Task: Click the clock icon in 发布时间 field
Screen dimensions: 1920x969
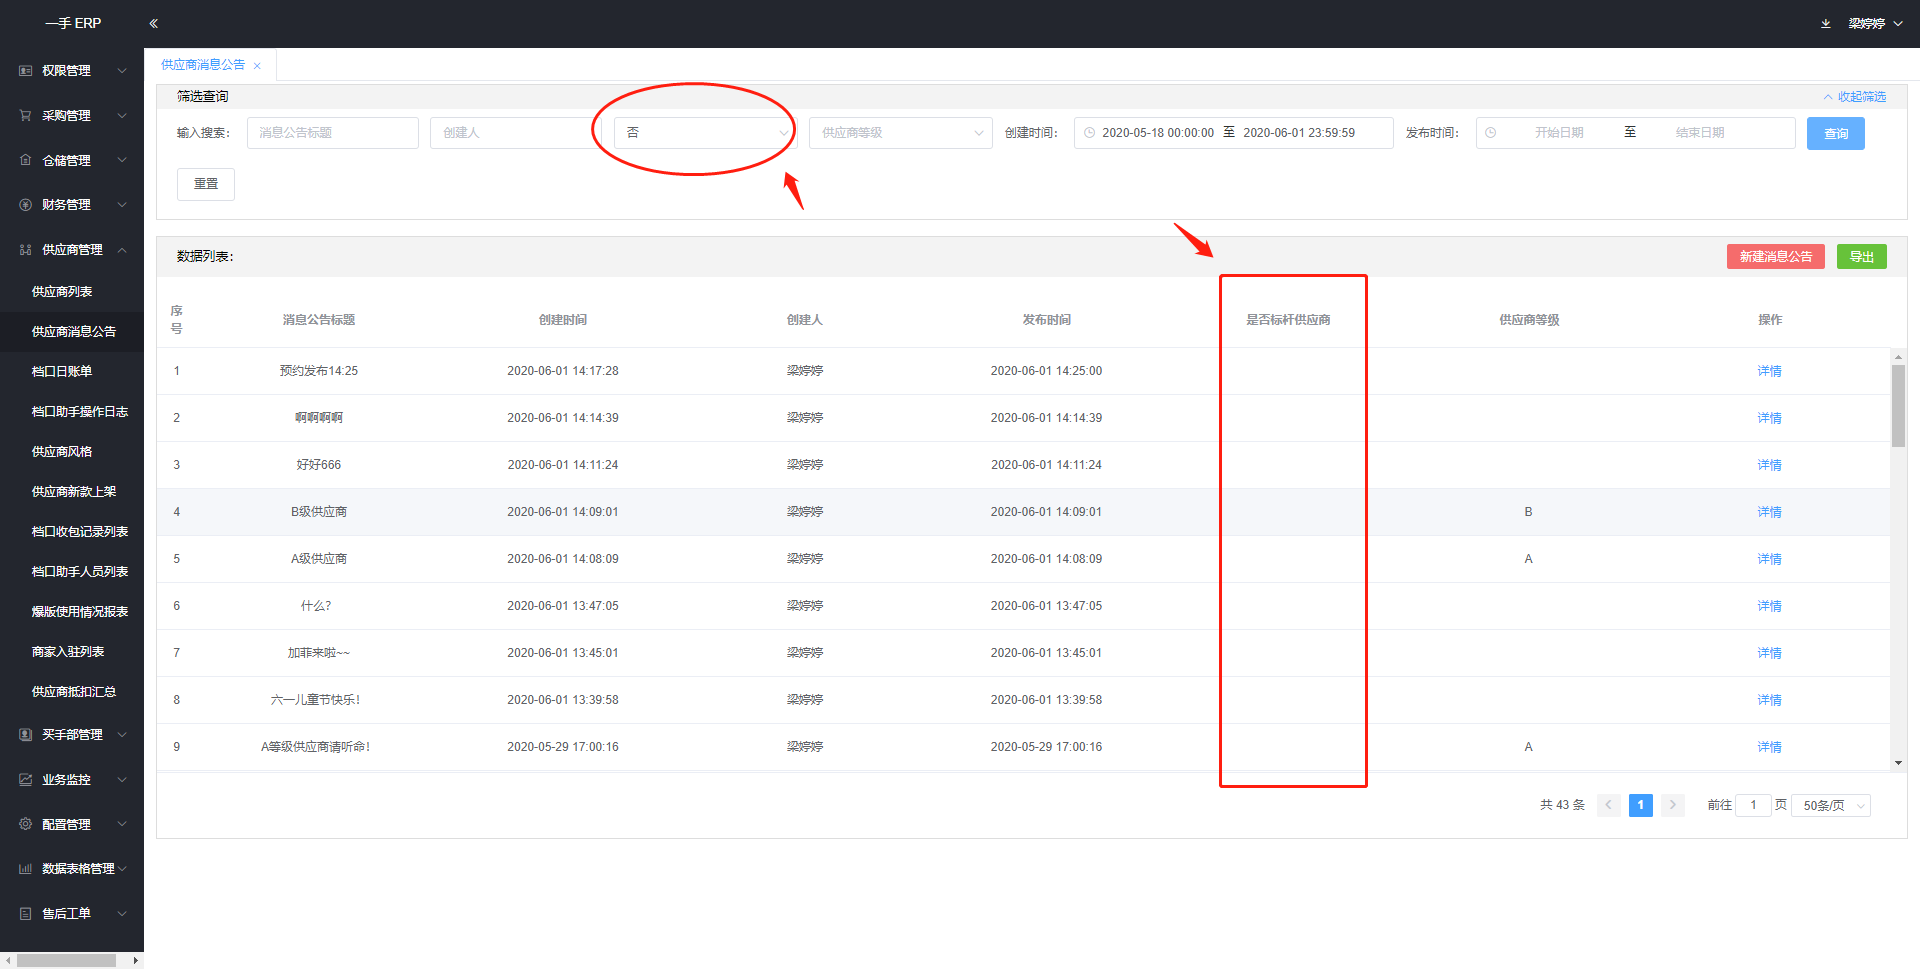Action: click(x=1491, y=133)
